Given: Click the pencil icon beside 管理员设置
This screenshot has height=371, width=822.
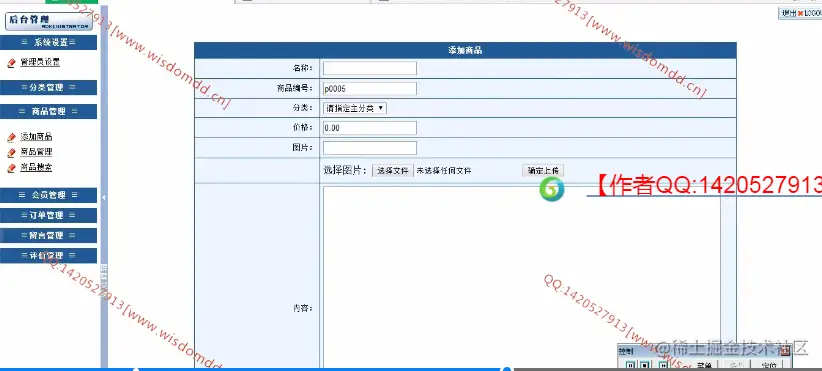Looking at the screenshot, I should click(12, 63).
